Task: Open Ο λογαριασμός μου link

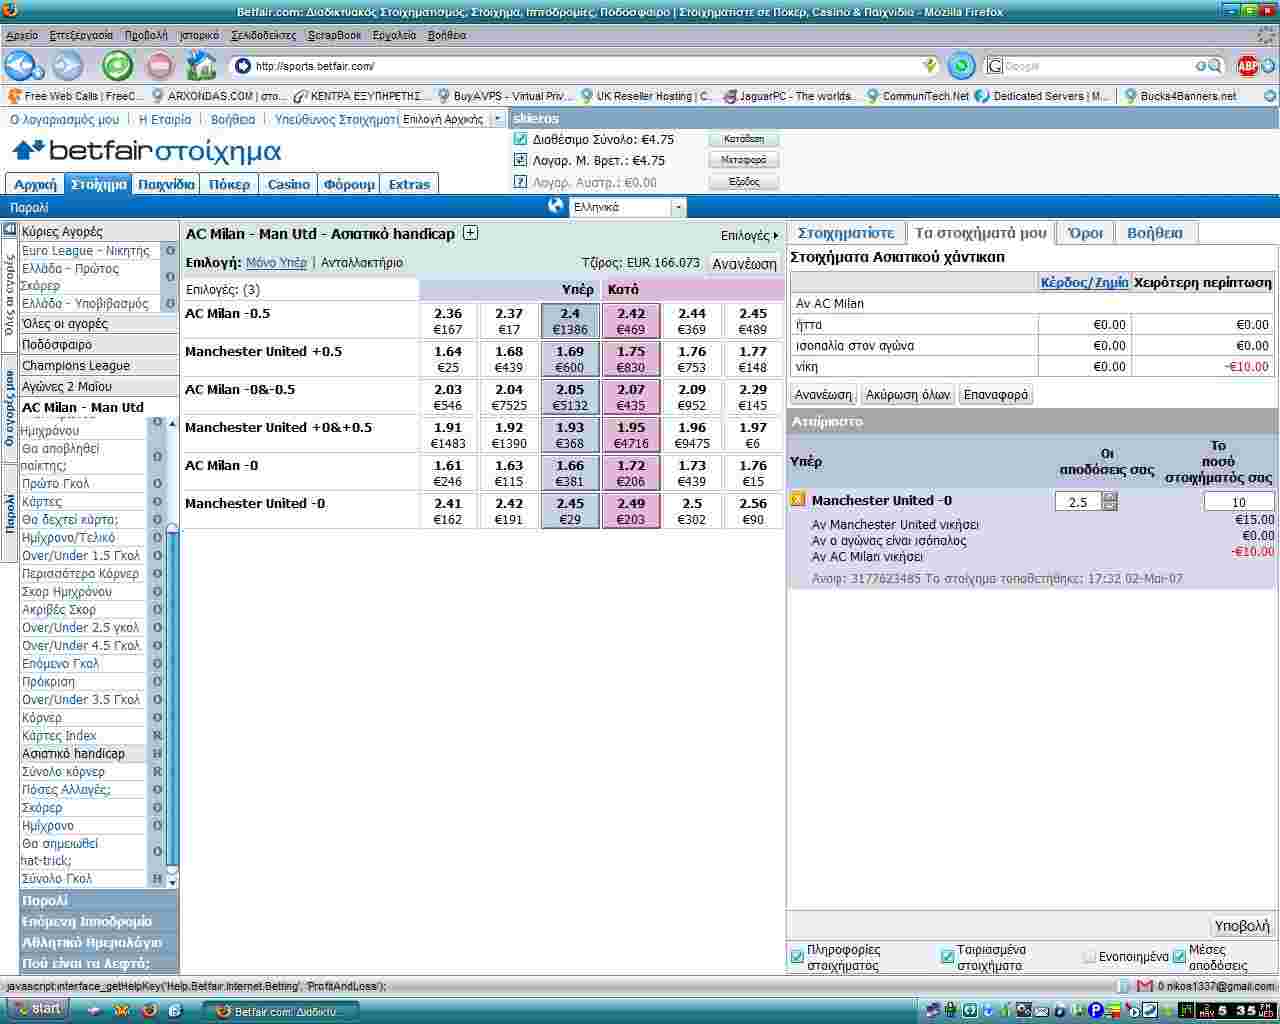Action: click(64, 119)
